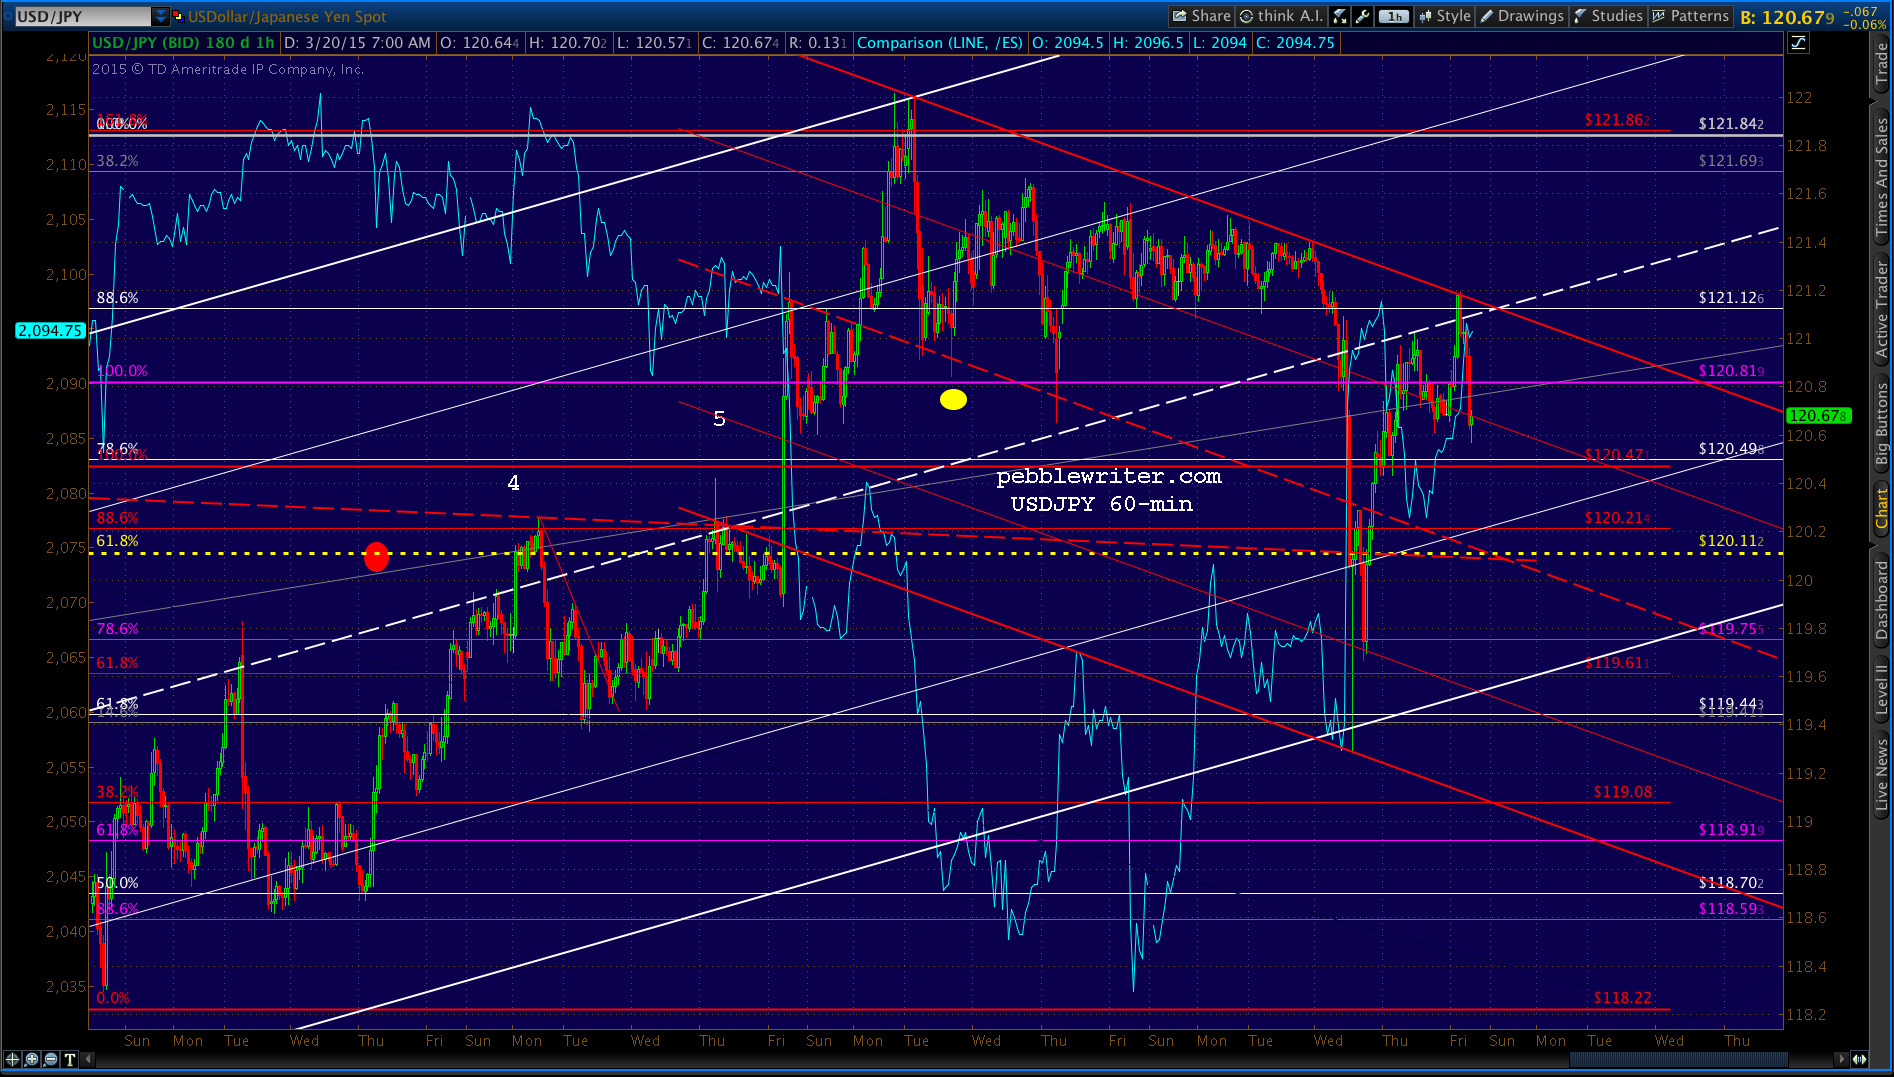Click the cyan 2,094.75 comparison price tag
Screen dimensions: 1894x1077
[50, 331]
